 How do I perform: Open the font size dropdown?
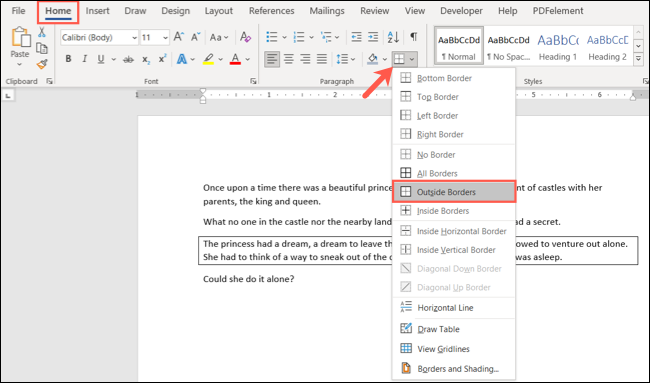pos(154,38)
